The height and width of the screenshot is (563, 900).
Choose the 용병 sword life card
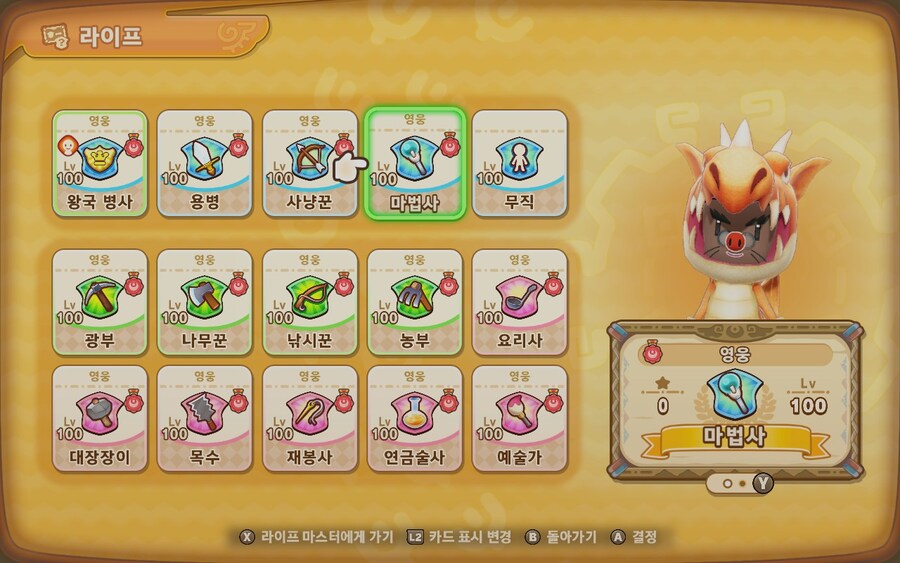click(204, 164)
